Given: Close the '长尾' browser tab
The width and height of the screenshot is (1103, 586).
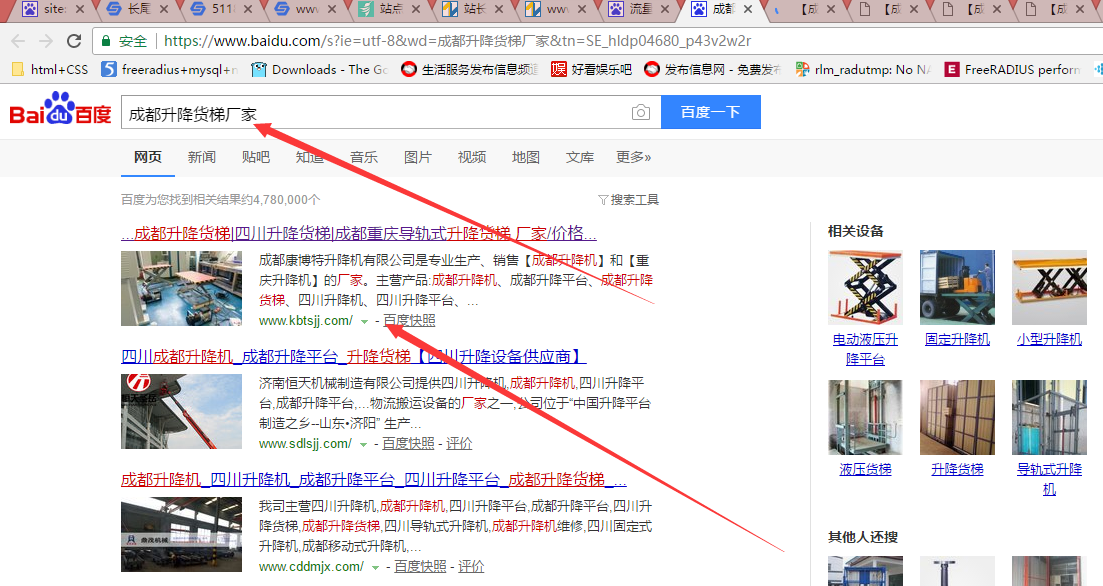Looking at the screenshot, I should coord(164,9).
